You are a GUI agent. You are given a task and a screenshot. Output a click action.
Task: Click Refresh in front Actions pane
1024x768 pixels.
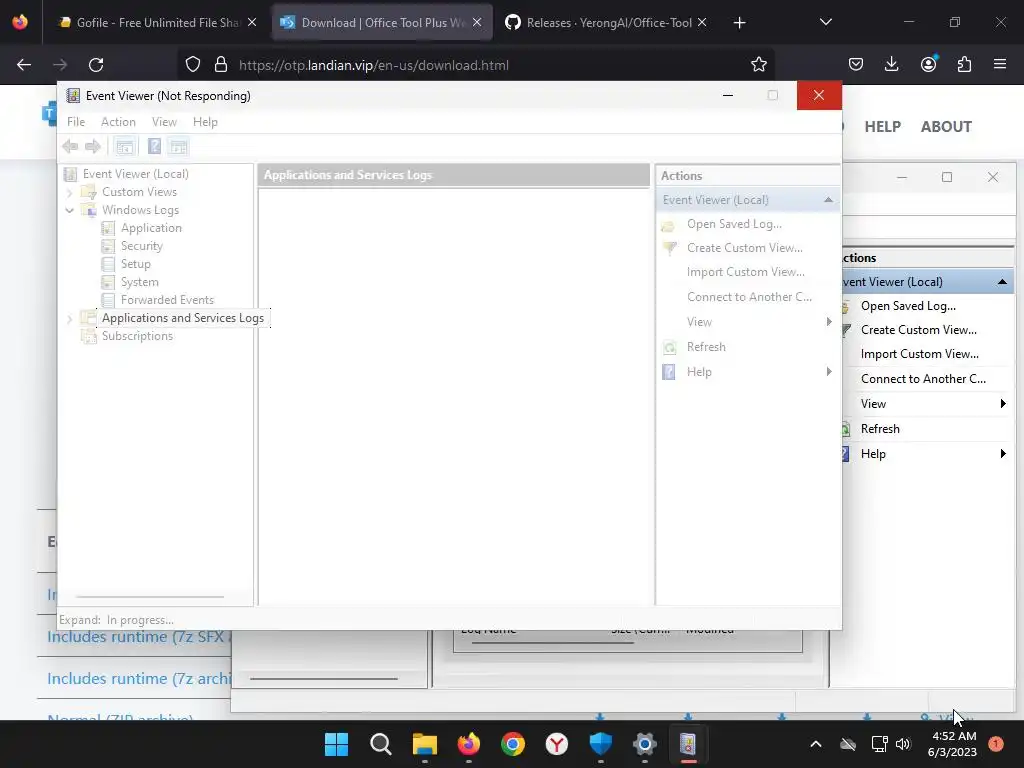click(706, 347)
